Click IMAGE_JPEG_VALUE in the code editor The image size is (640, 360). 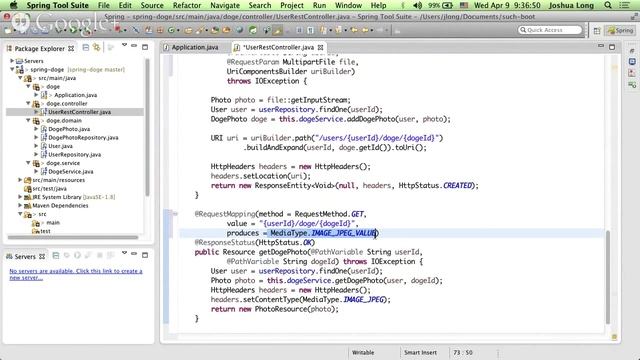click(x=344, y=233)
